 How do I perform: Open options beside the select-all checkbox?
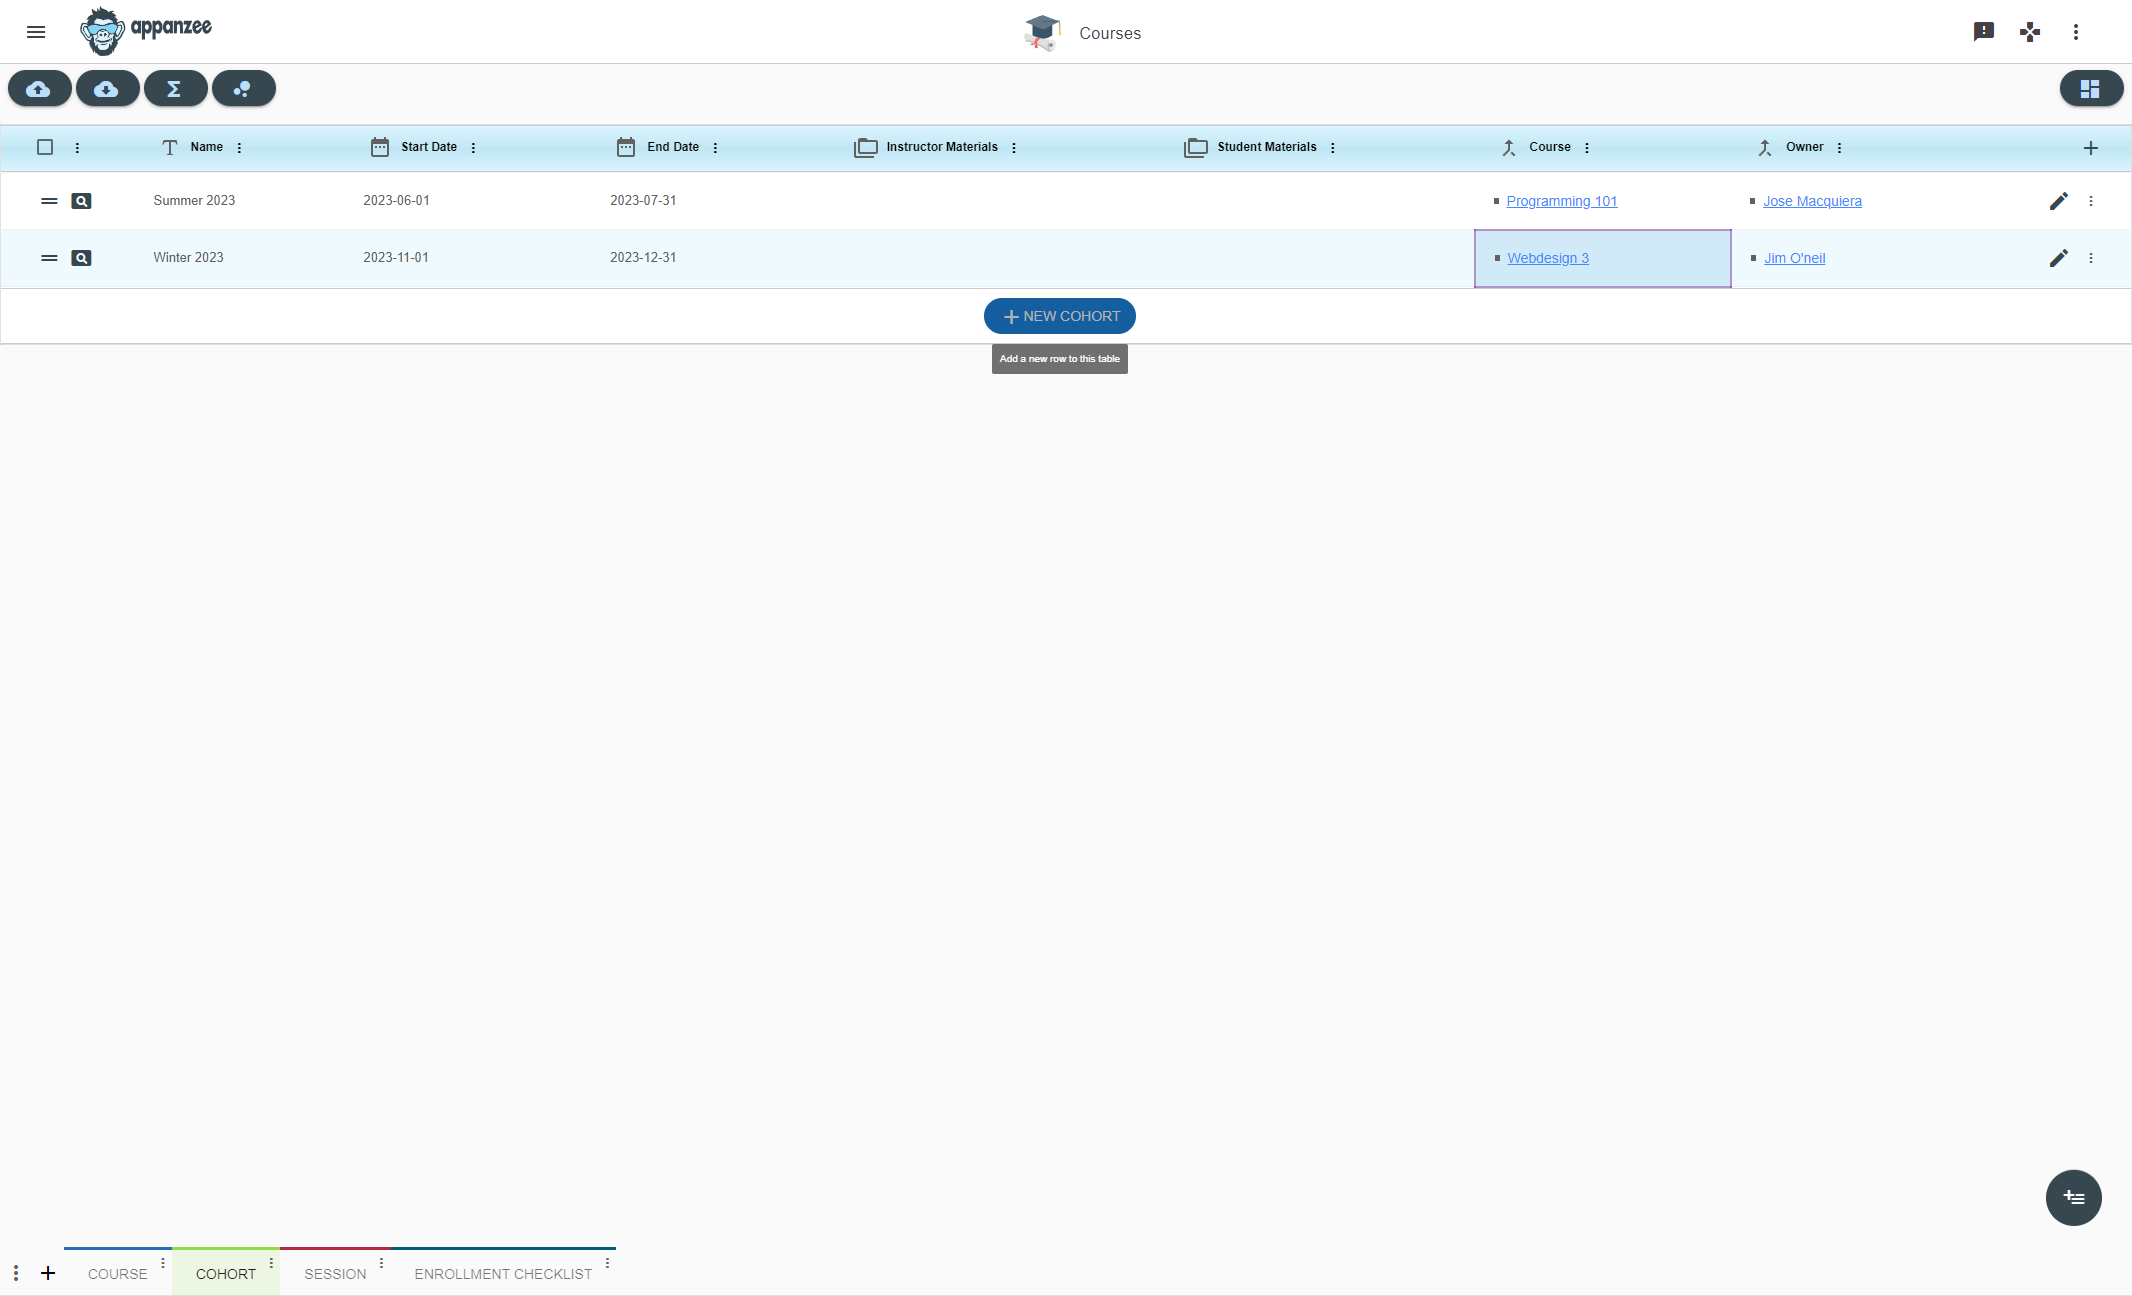77,147
